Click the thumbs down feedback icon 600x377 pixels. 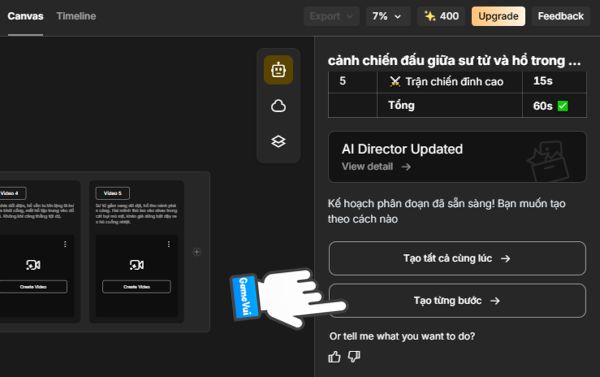tap(354, 357)
